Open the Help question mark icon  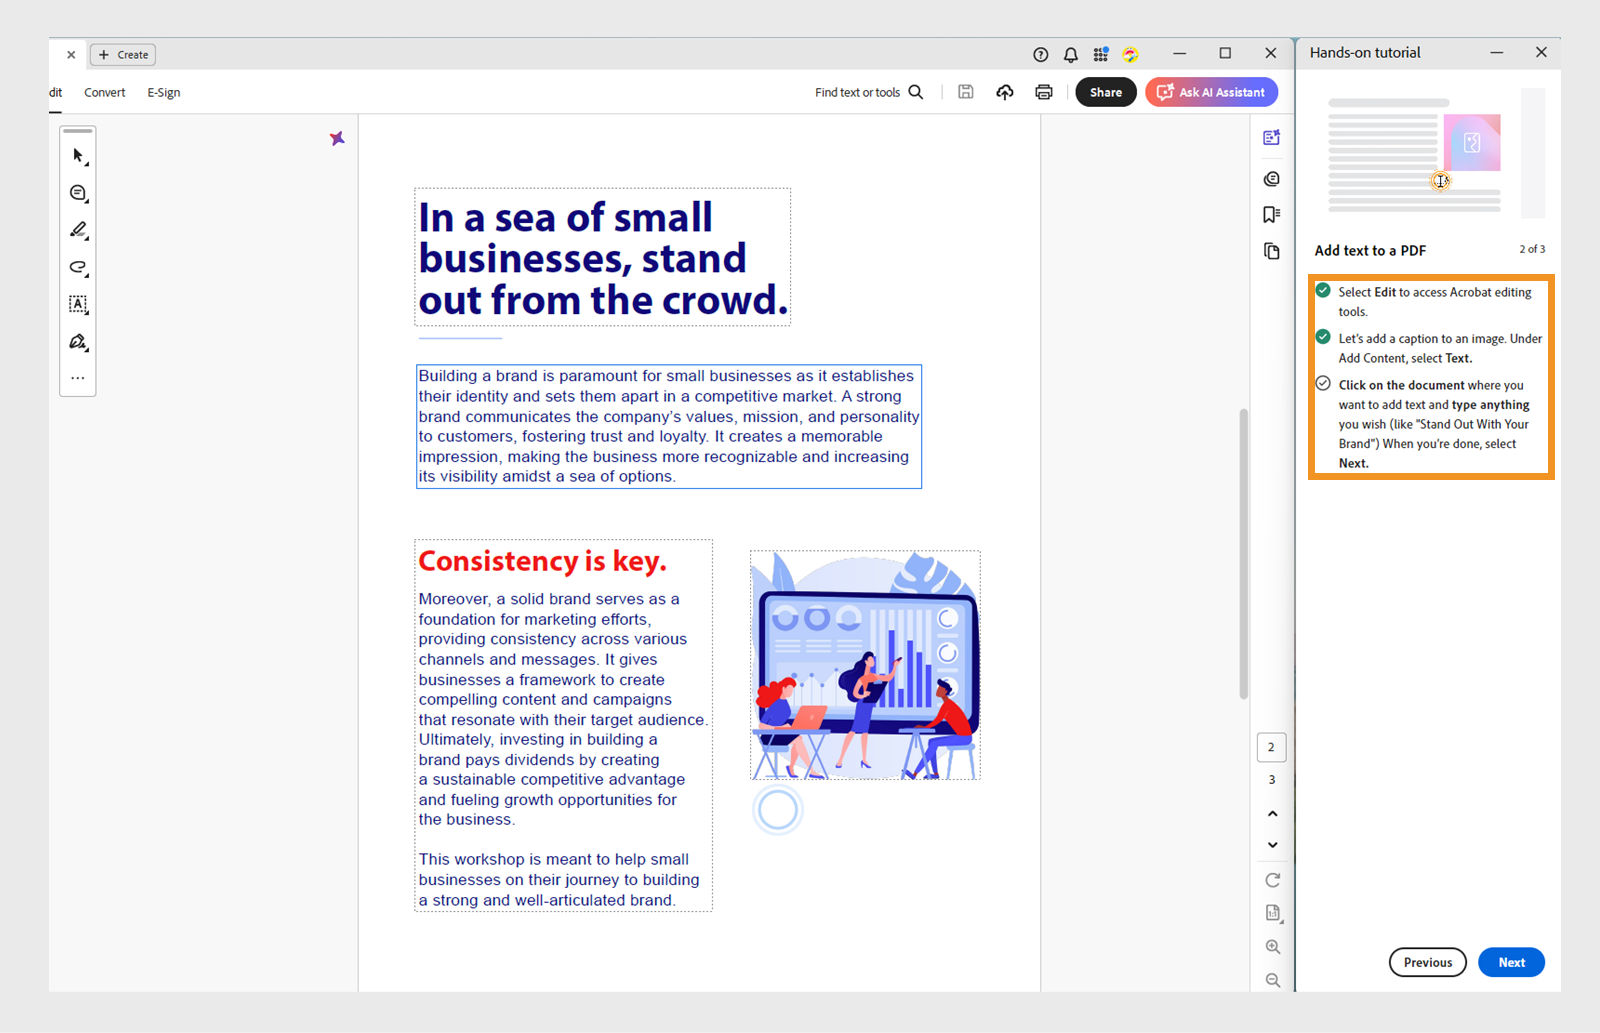coord(1040,54)
